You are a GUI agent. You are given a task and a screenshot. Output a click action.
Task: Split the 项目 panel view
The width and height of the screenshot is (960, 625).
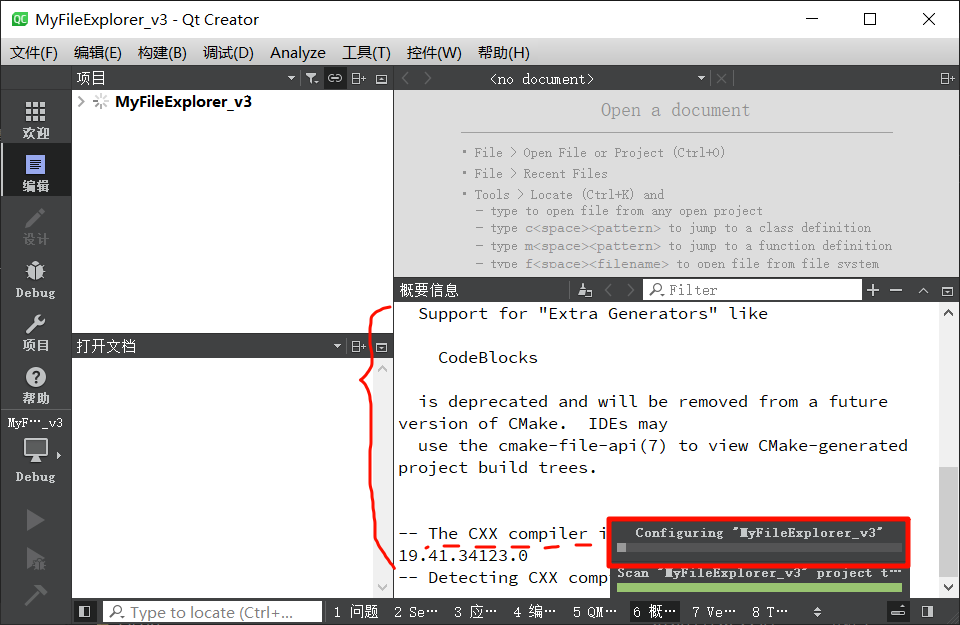pyautogui.click(x=359, y=78)
